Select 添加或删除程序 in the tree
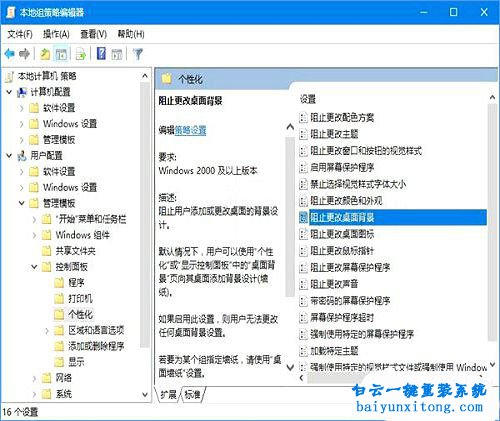500x421 pixels. (96, 346)
